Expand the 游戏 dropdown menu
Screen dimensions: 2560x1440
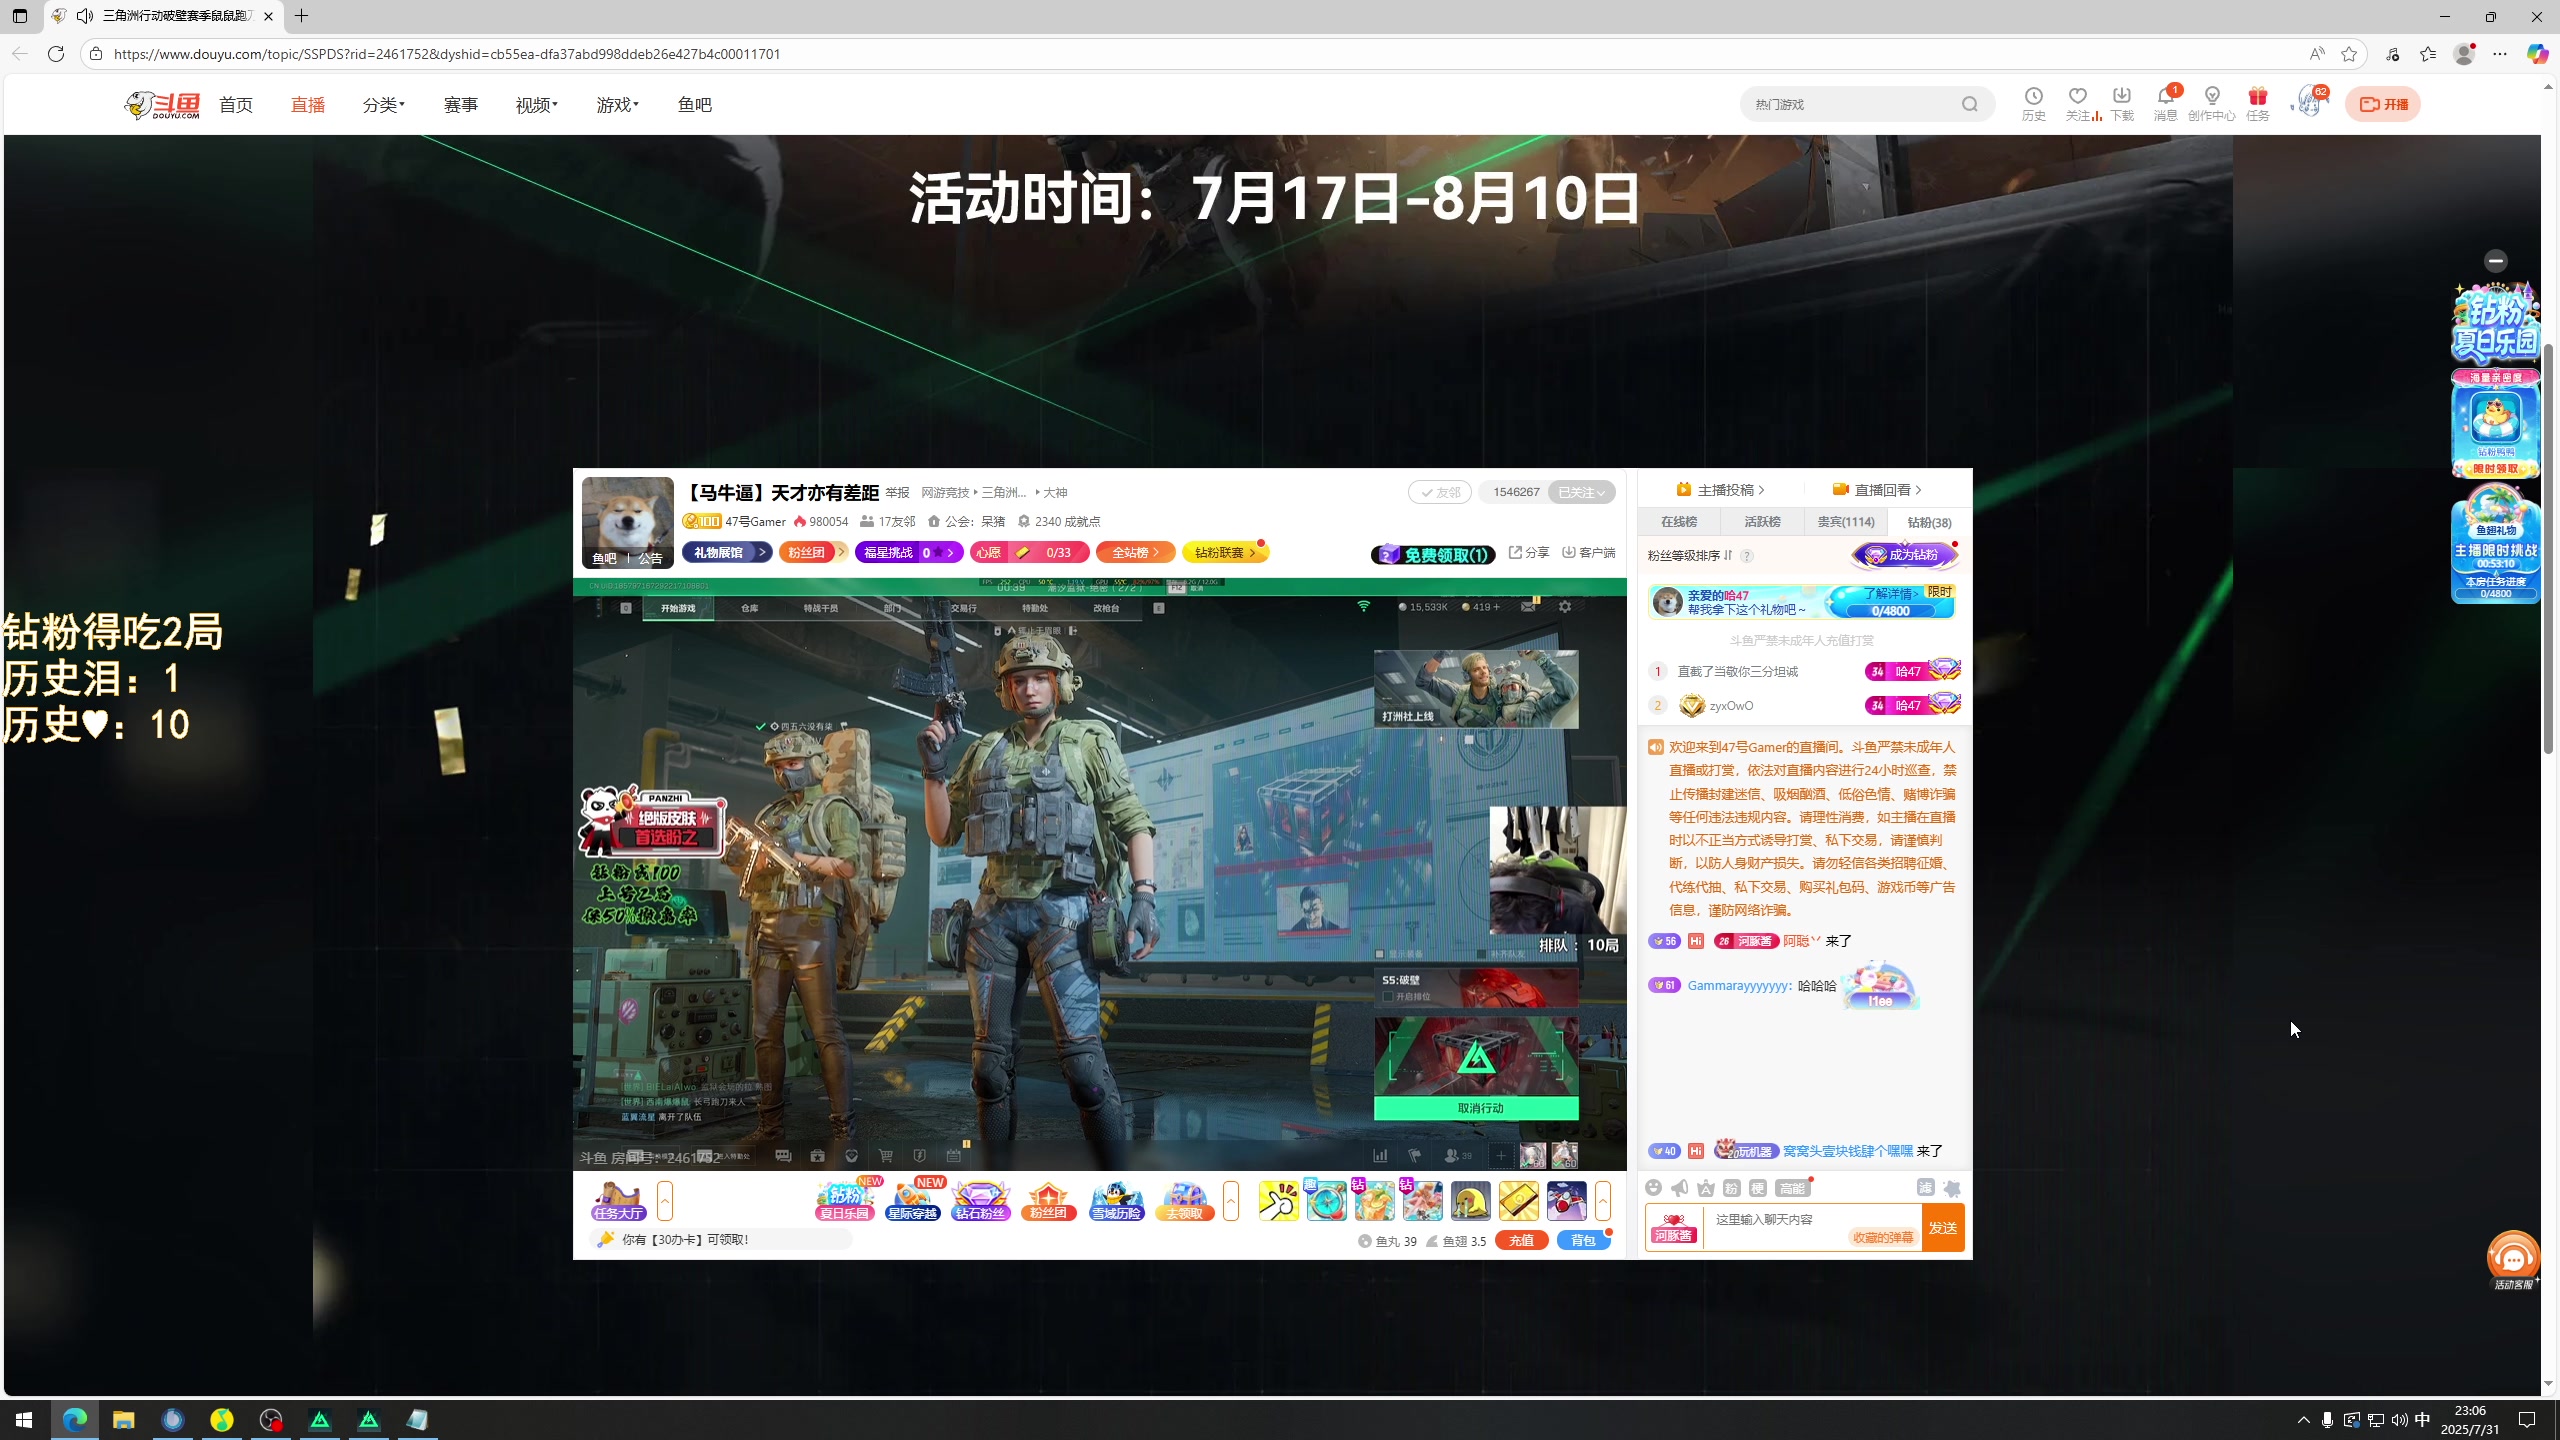pyautogui.click(x=618, y=105)
